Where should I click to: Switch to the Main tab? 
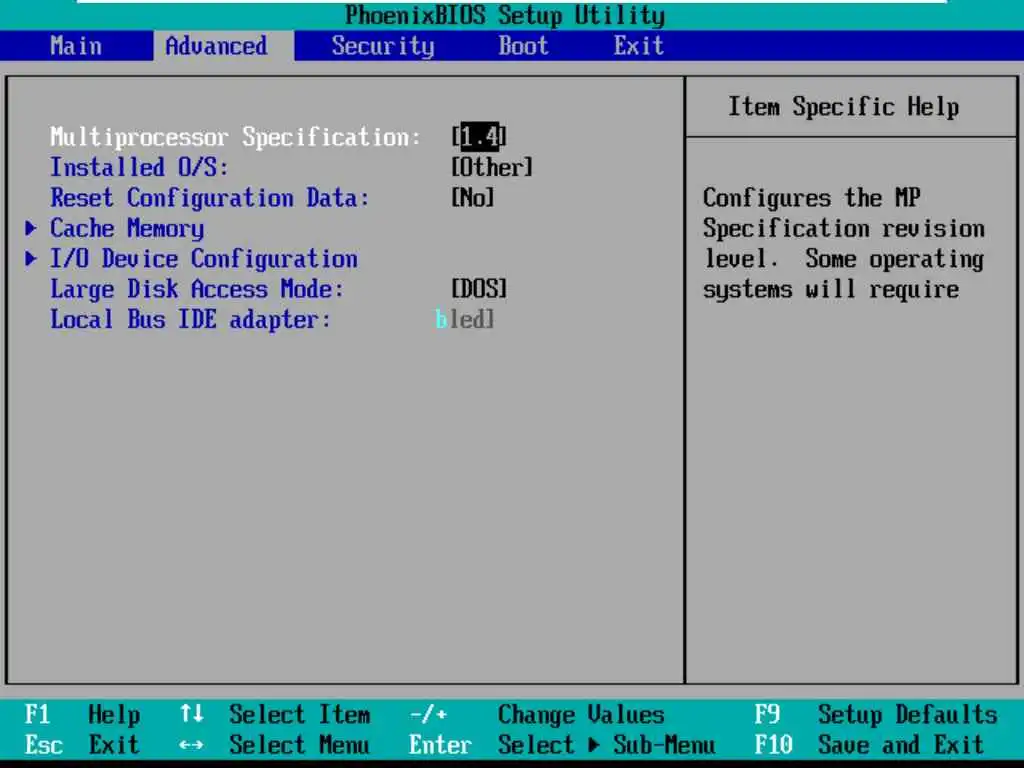(x=76, y=46)
